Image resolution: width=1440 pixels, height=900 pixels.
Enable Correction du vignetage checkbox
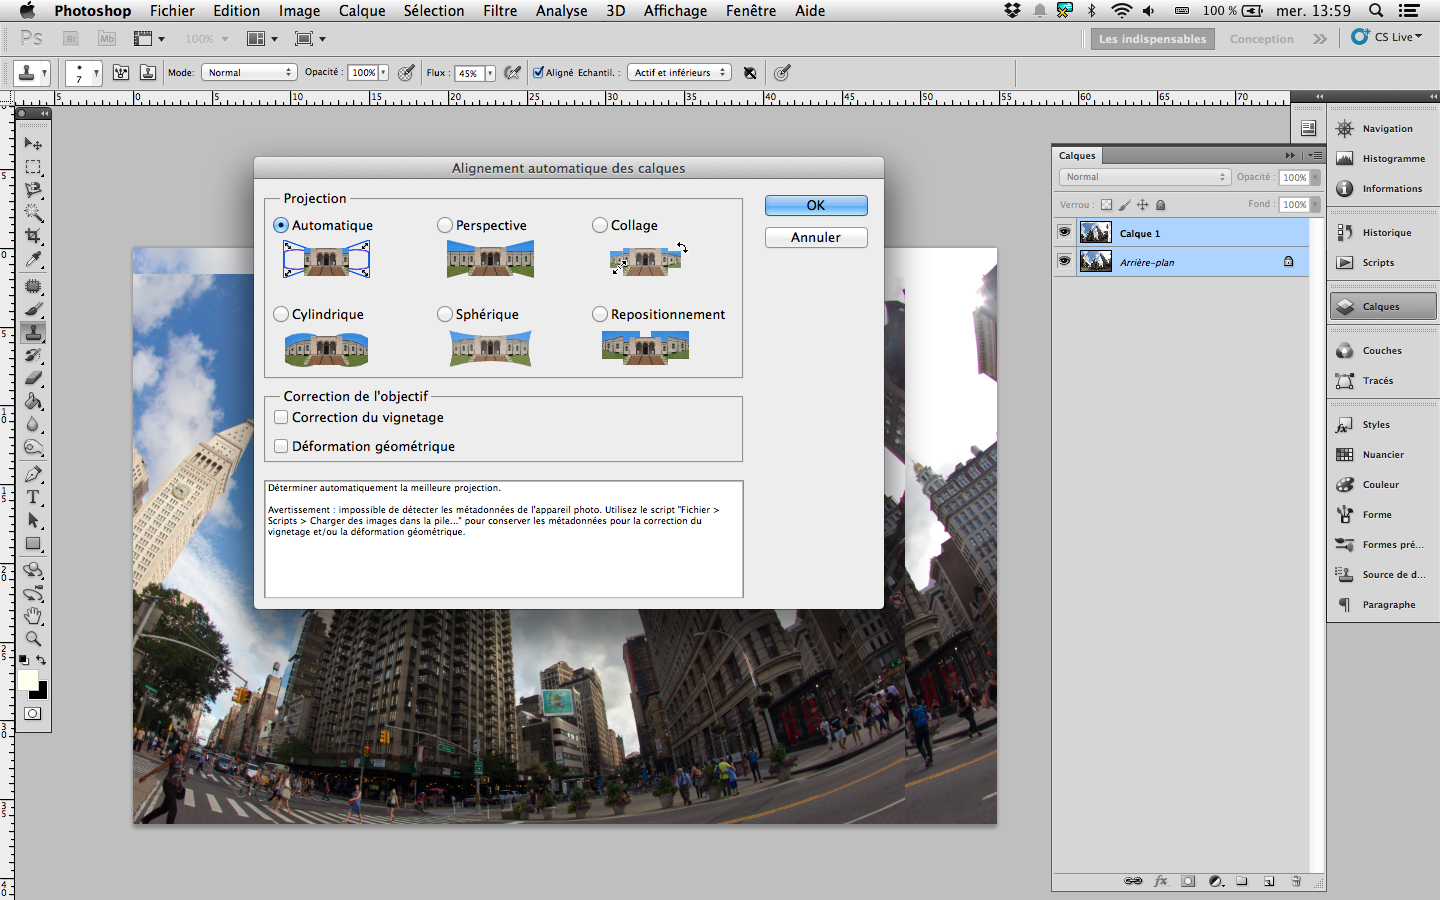click(281, 417)
